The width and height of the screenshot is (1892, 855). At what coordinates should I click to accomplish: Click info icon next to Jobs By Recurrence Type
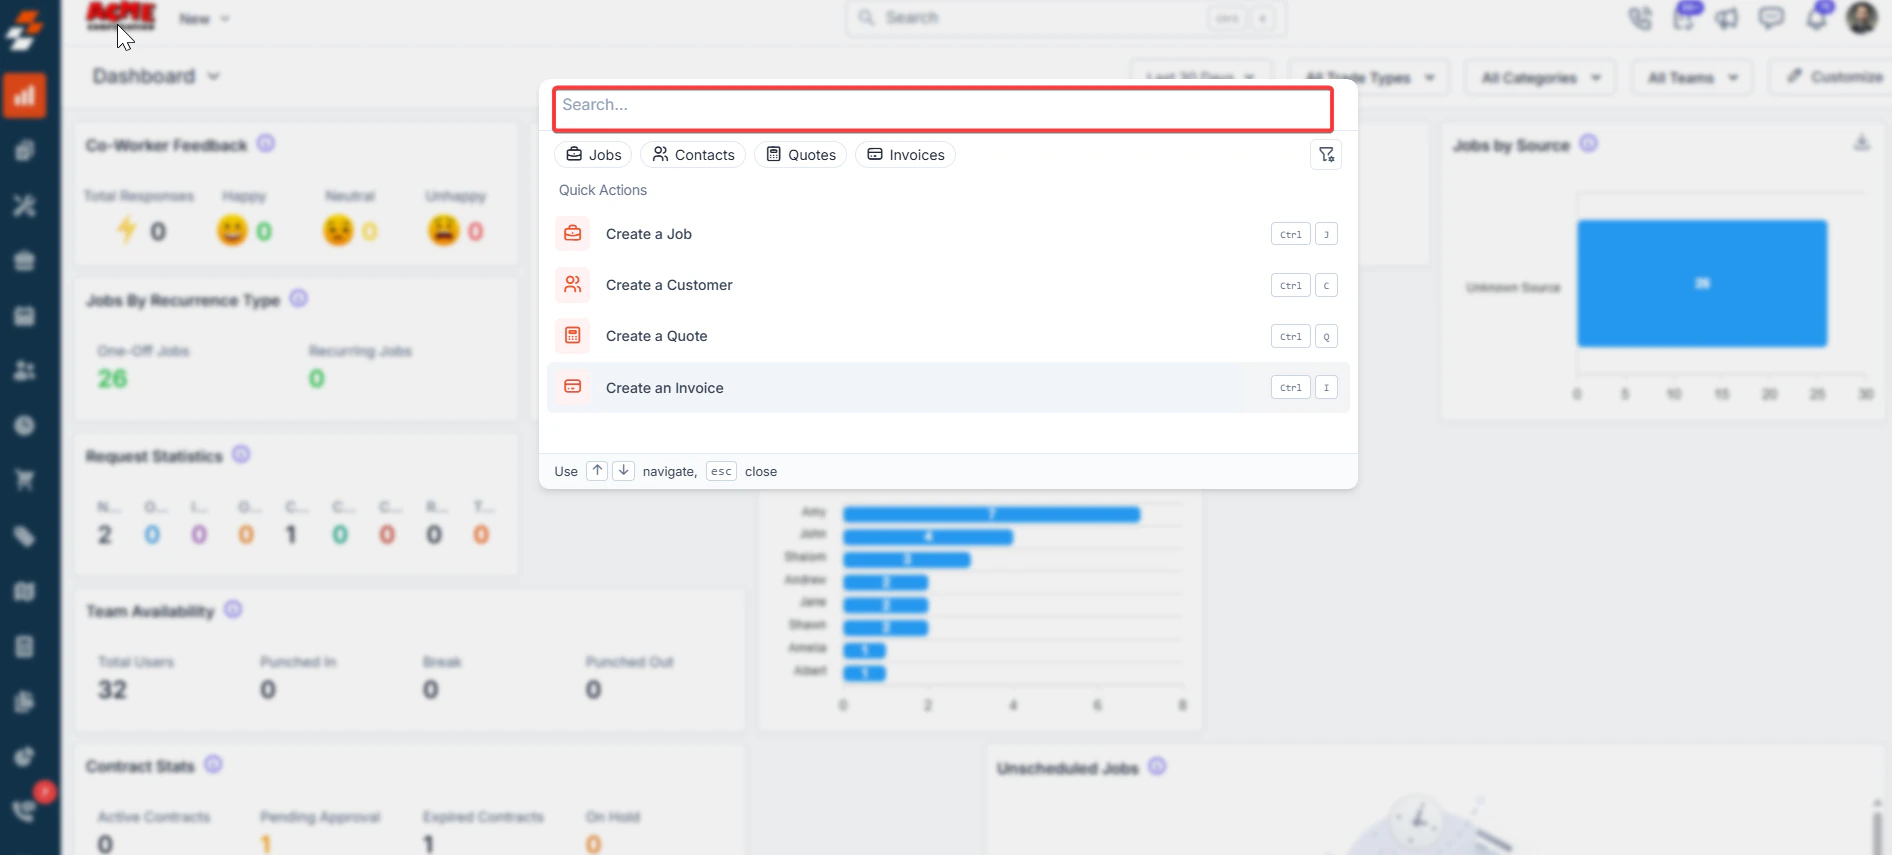point(299,299)
